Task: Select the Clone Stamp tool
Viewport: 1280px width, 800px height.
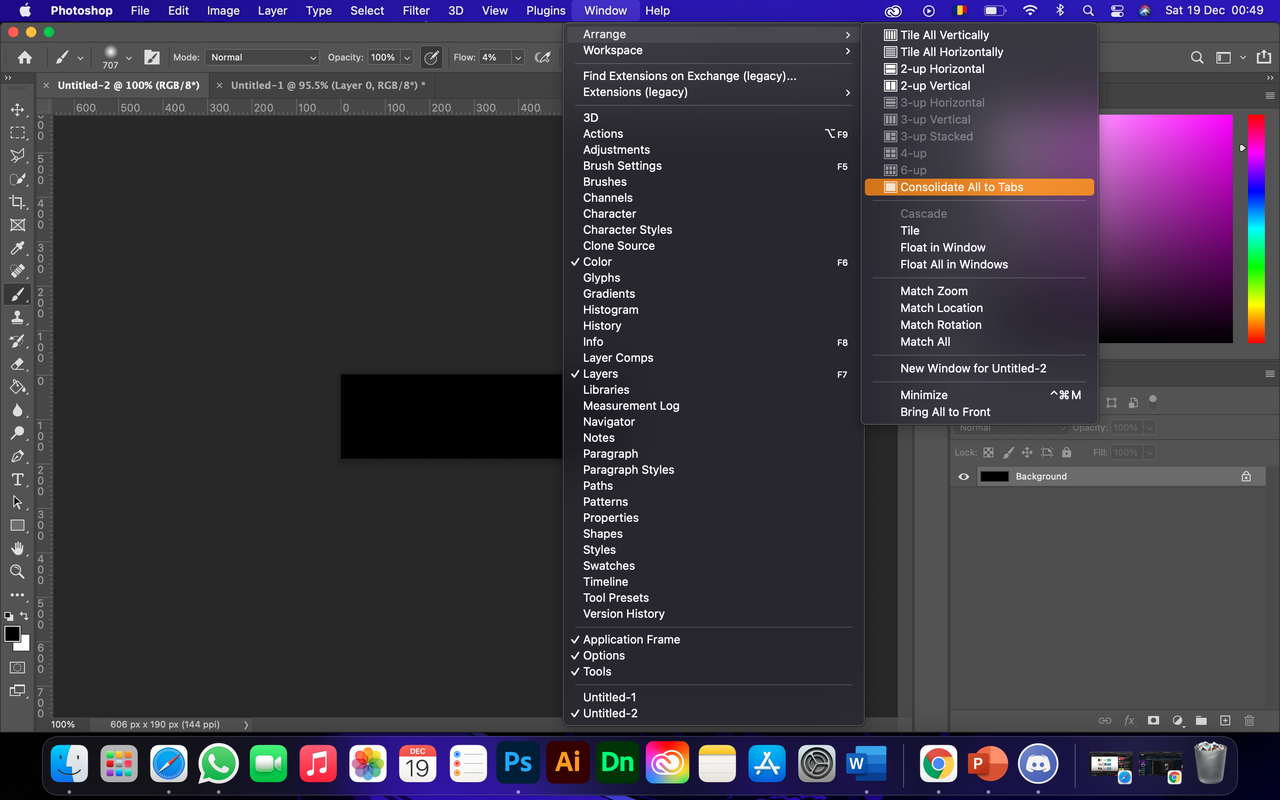Action: coord(17,318)
